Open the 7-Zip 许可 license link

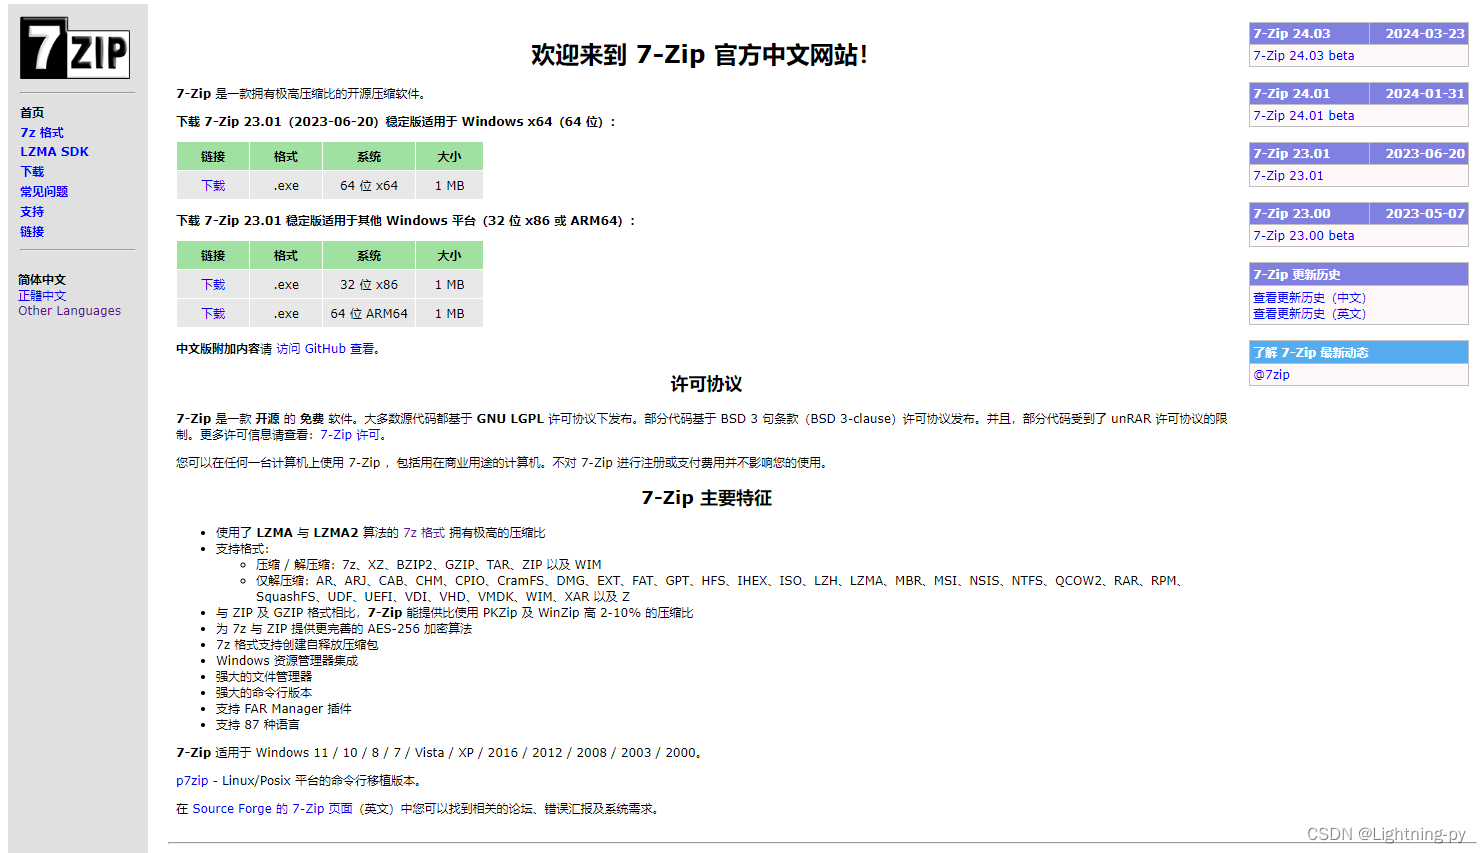(x=350, y=435)
